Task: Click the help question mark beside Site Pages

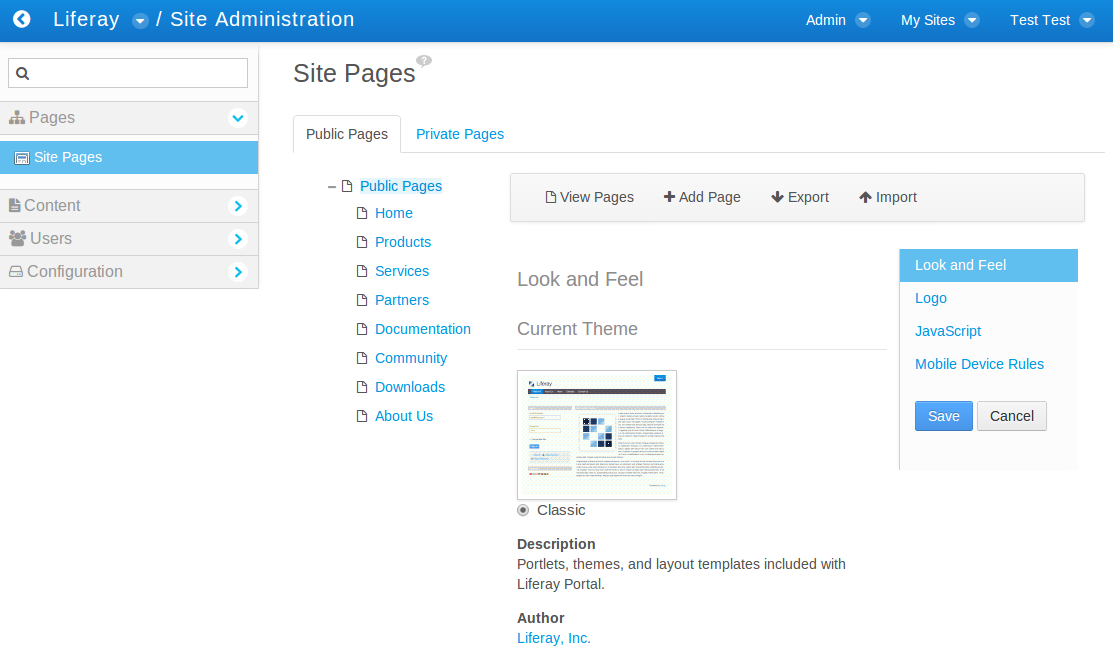Action: [x=424, y=61]
